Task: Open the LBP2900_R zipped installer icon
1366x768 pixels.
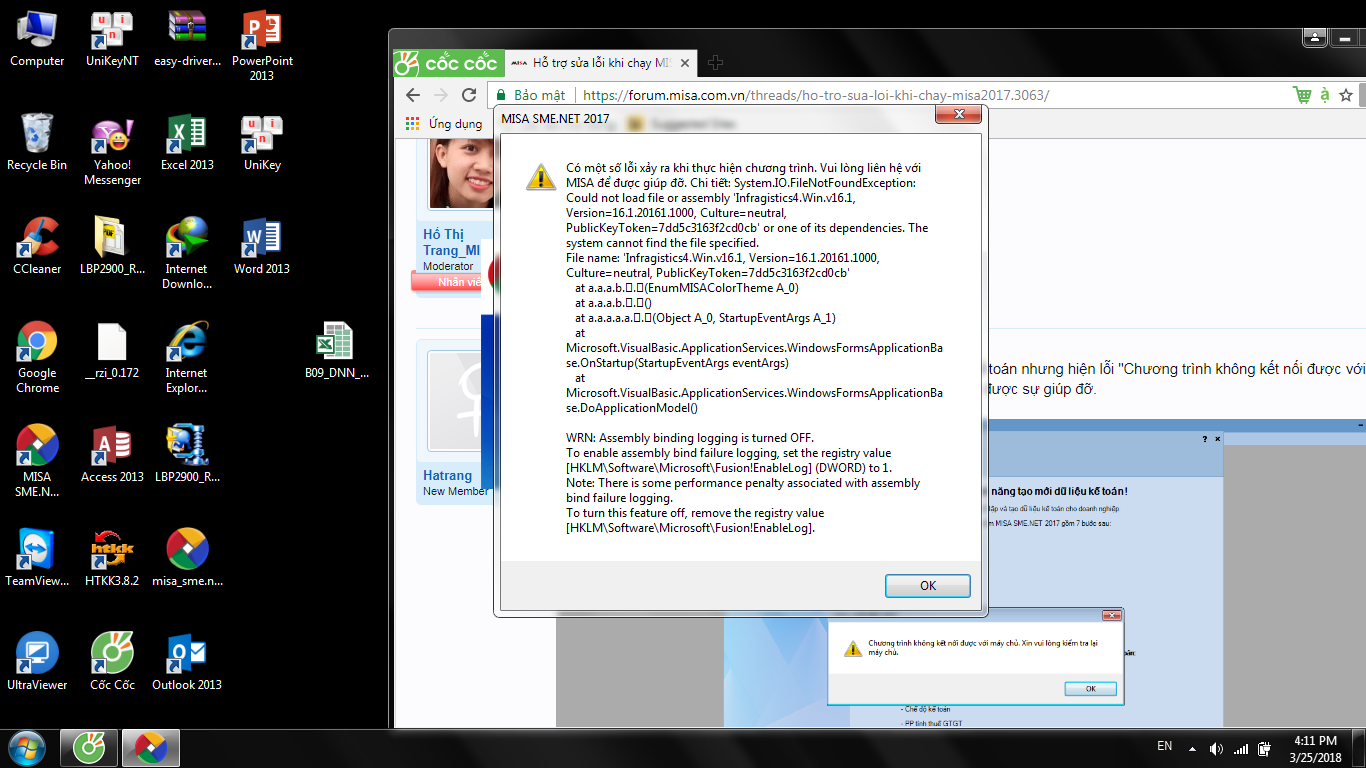Action: tap(187, 455)
